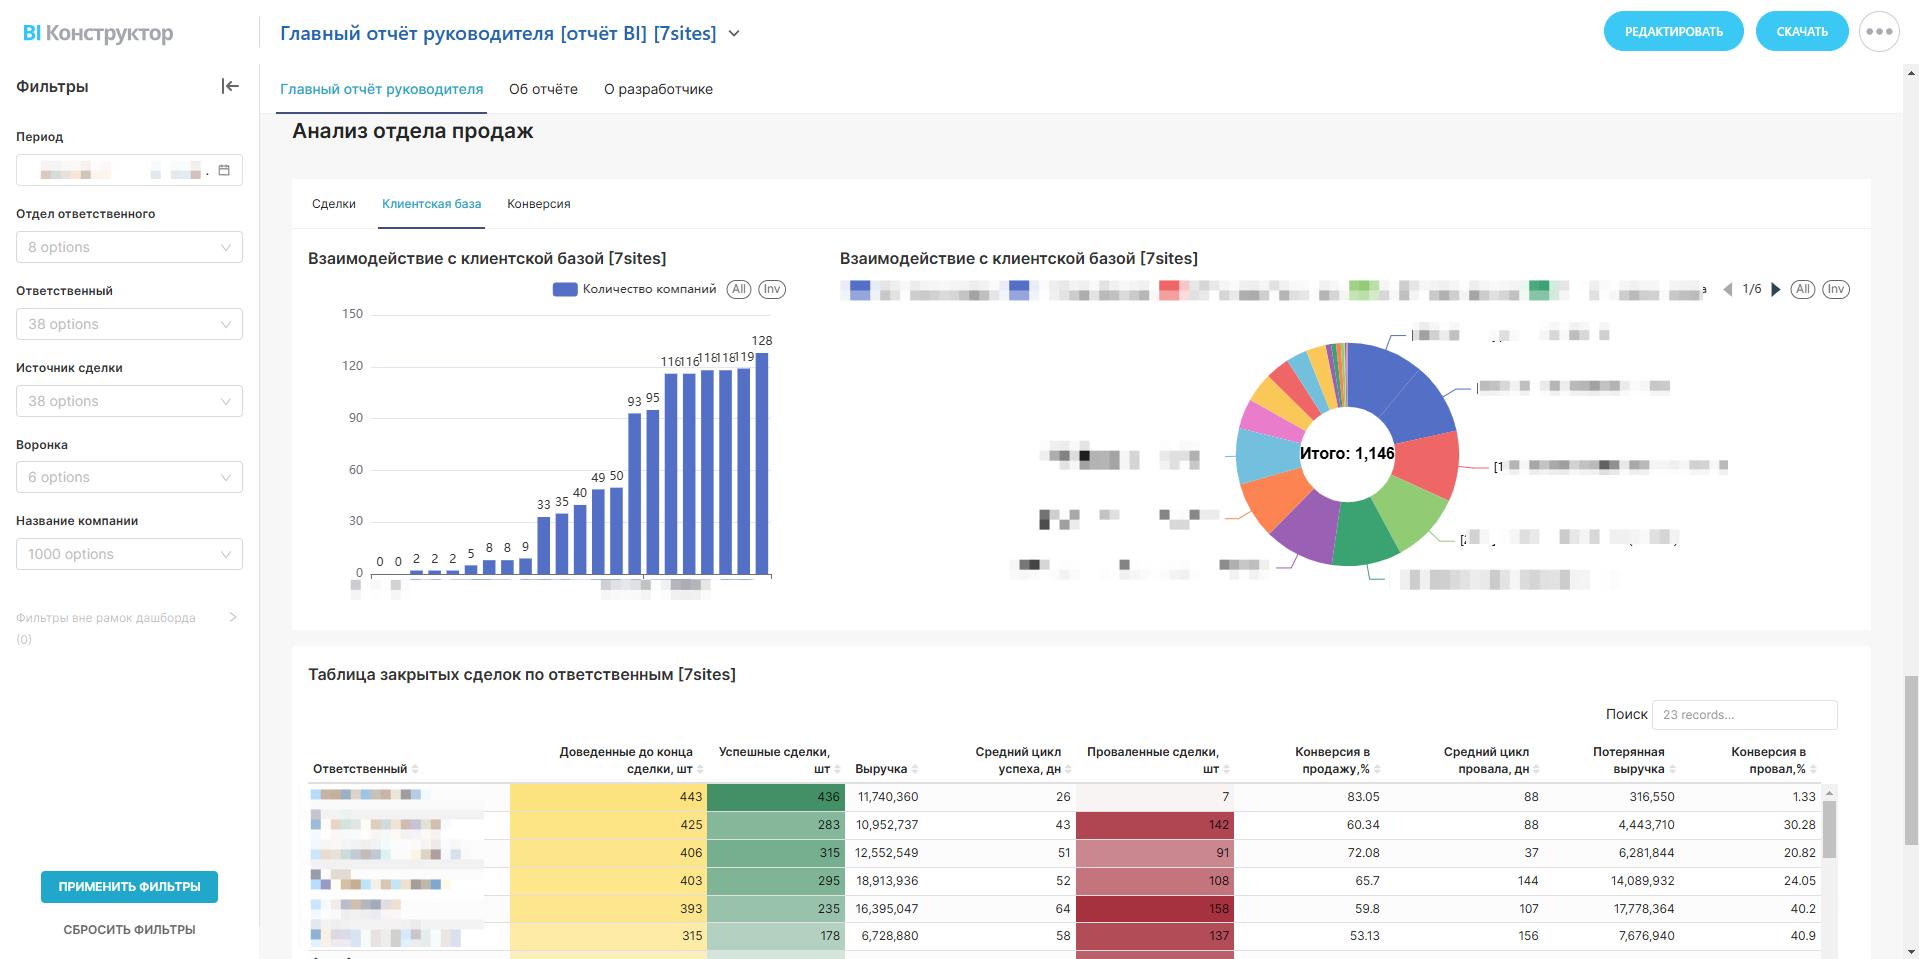Go to previous pie chart legend page
The image size is (1919, 959).
tap(1727, 290)
